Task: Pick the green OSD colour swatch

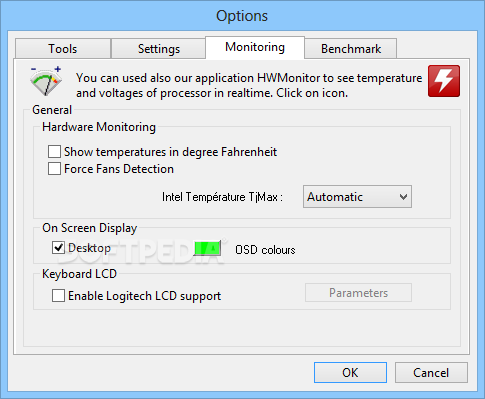Action: pyautogui.click(x=207, y=248)
